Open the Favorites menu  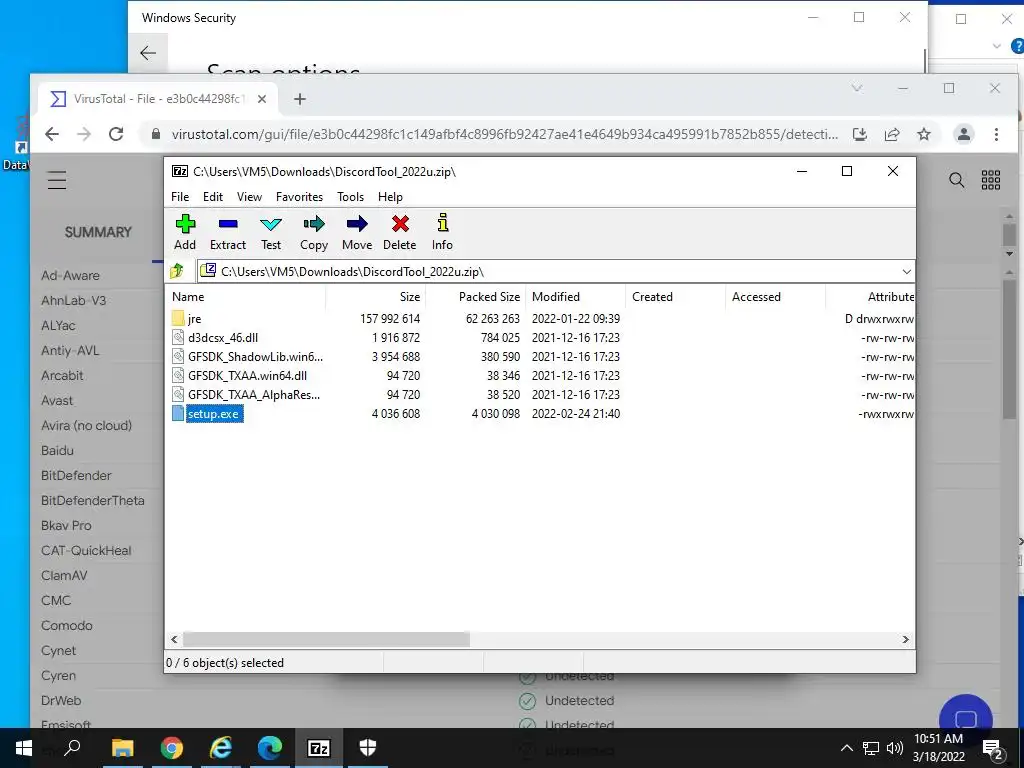(x=299, y=197)
